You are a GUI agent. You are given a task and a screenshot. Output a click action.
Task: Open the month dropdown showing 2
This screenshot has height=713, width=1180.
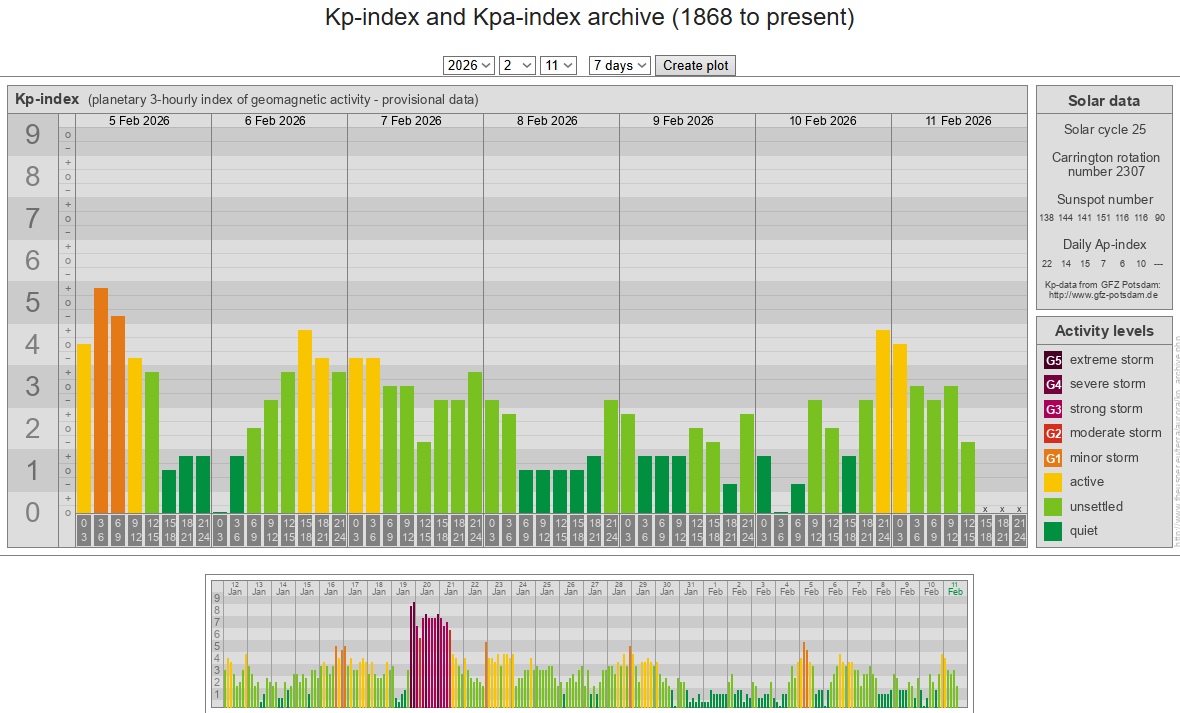(518, 65)
